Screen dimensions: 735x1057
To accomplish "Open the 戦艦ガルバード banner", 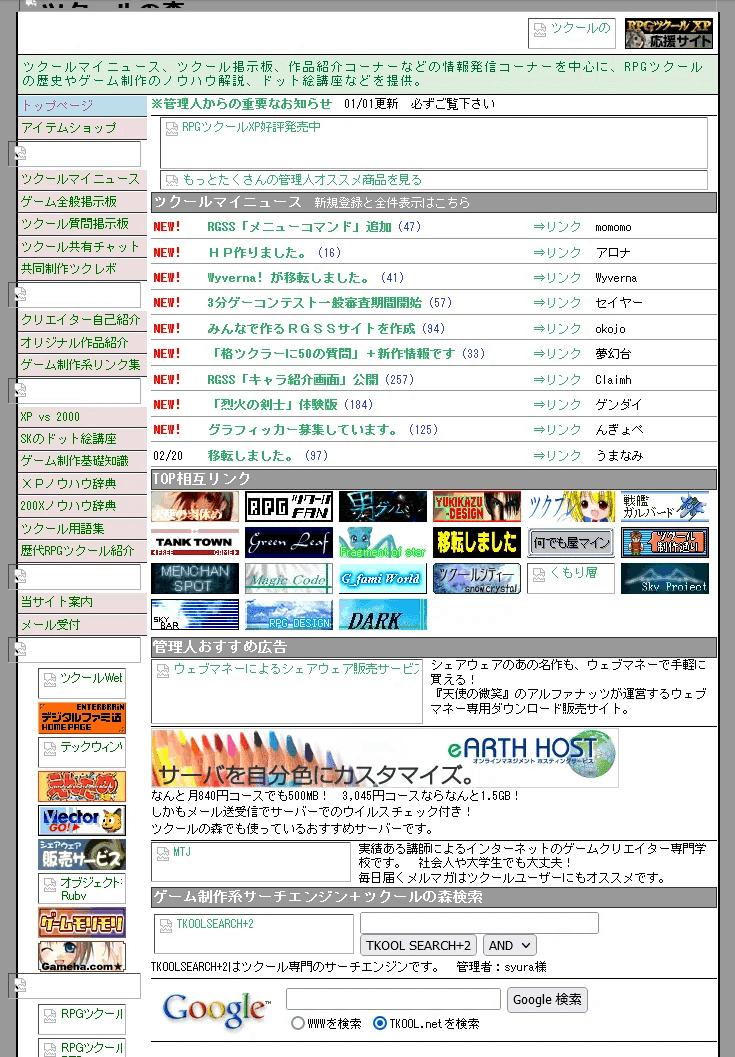I will coord(665,507).
